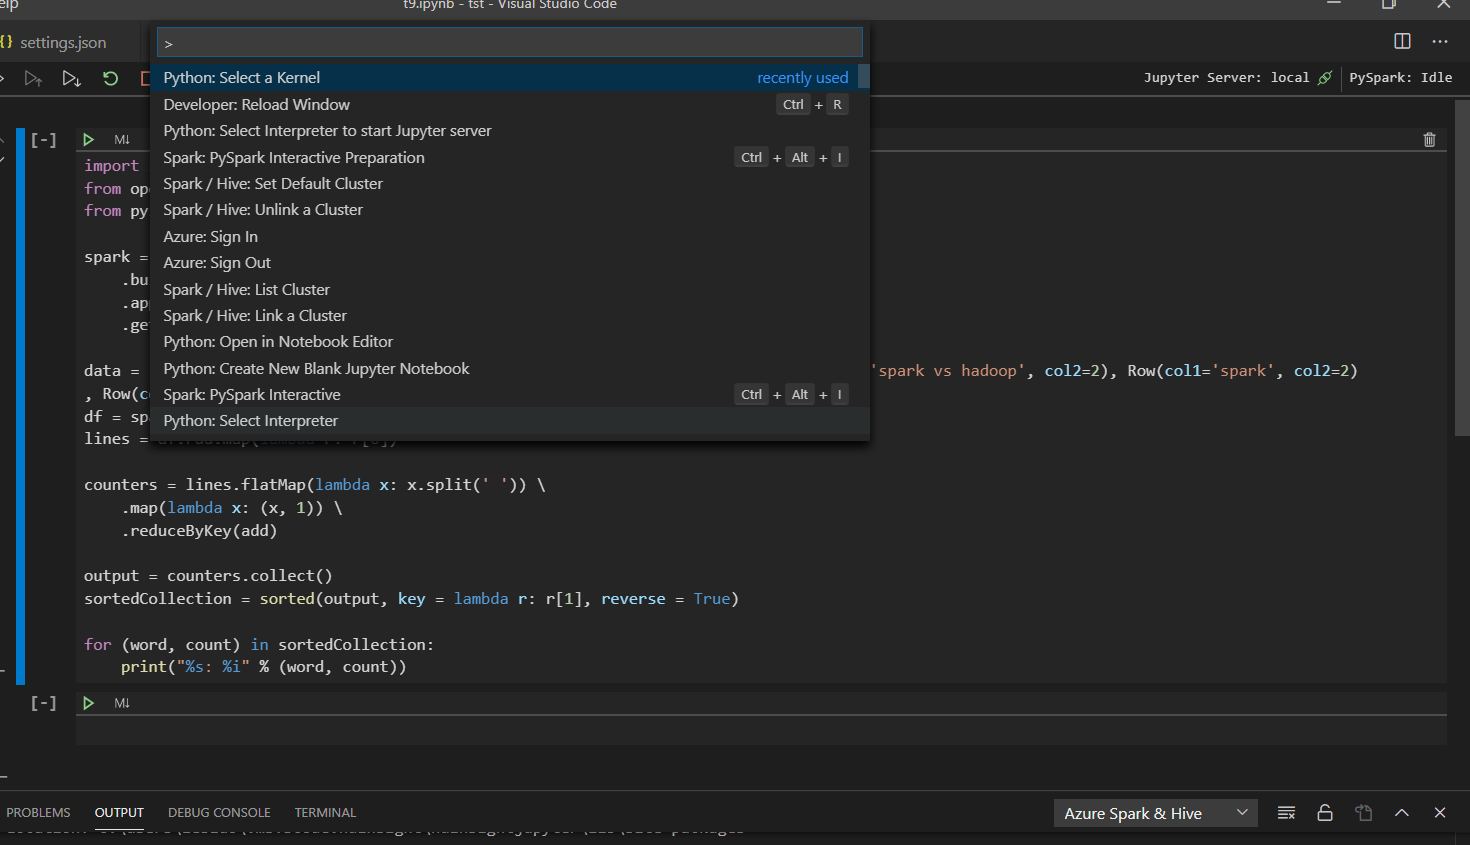The height and width of the screenshot is (845, 1470).
Task: Restart the Jupyter kernel with green restart icon
Action: pos(110,78)
